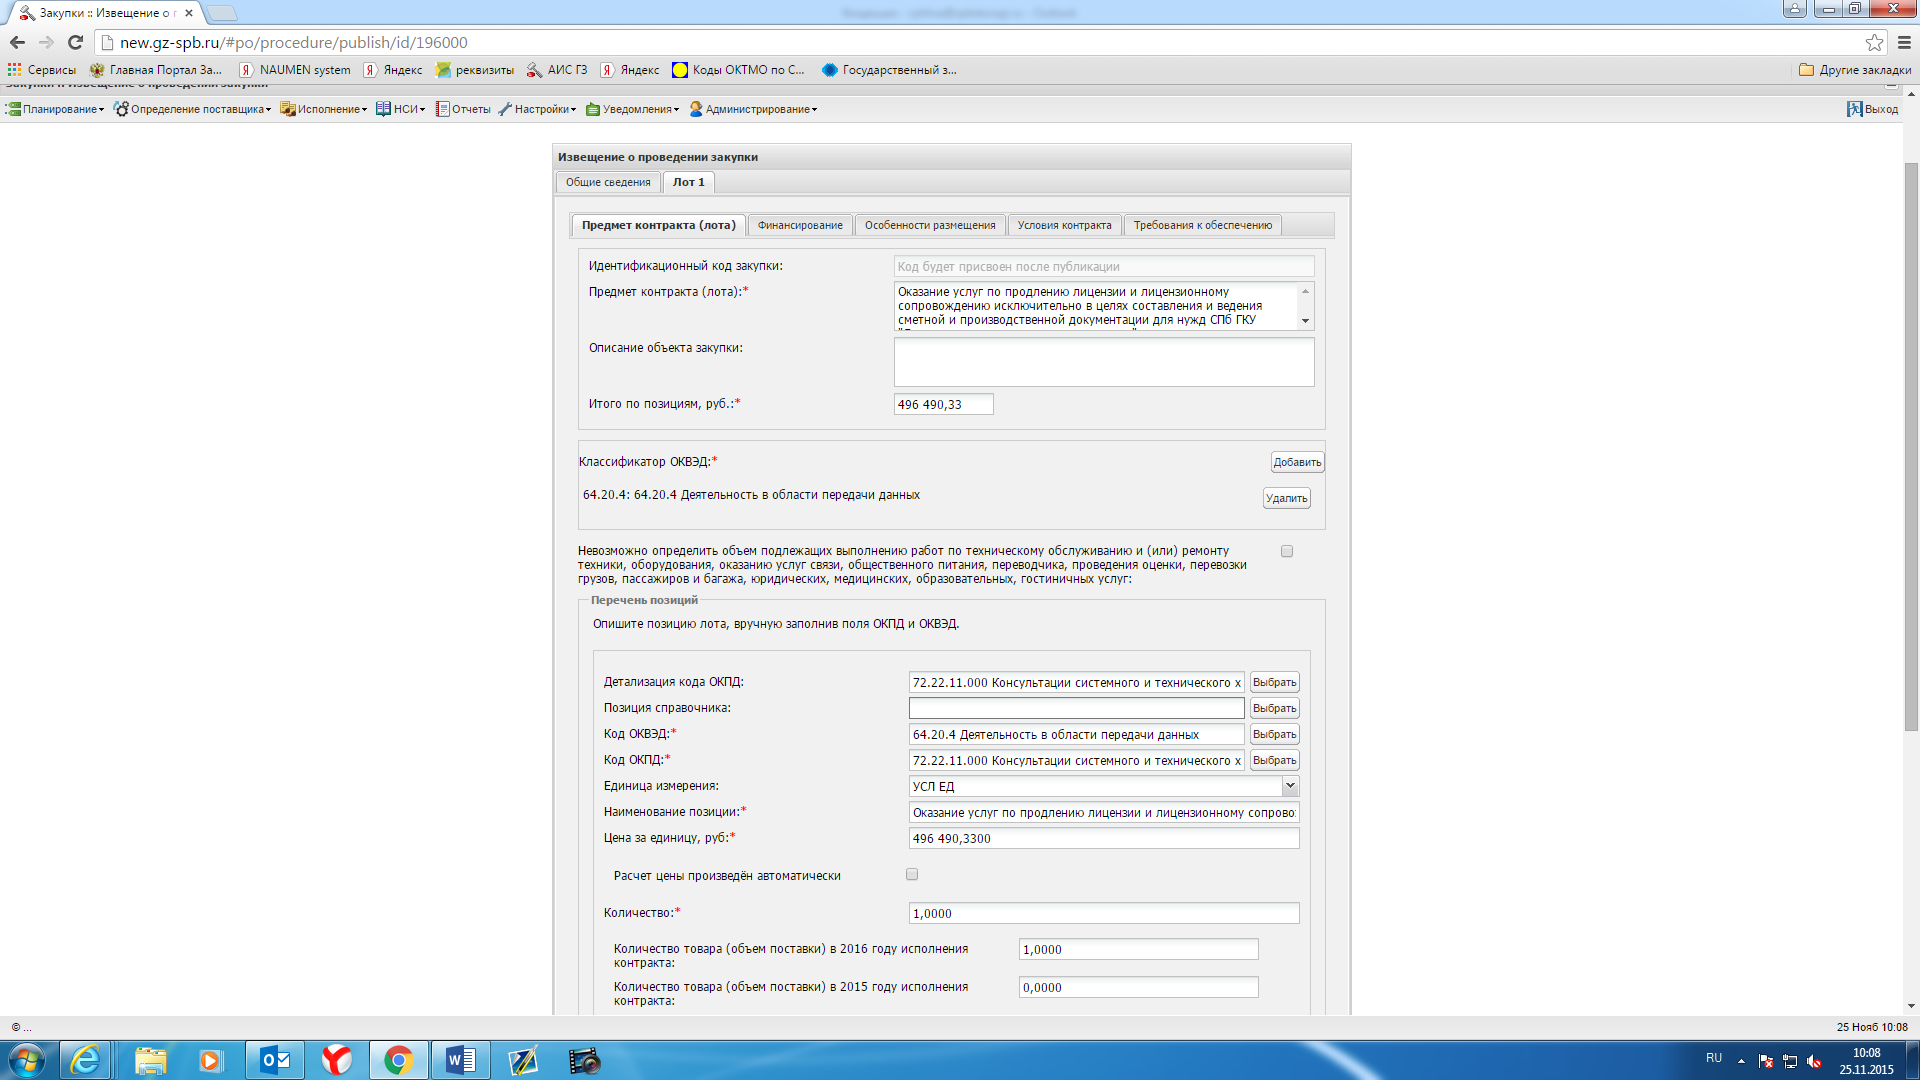Viewport: 1920px width, 1080px height.
Task: Click the Выход logout icon
Action: [1854, 109]
